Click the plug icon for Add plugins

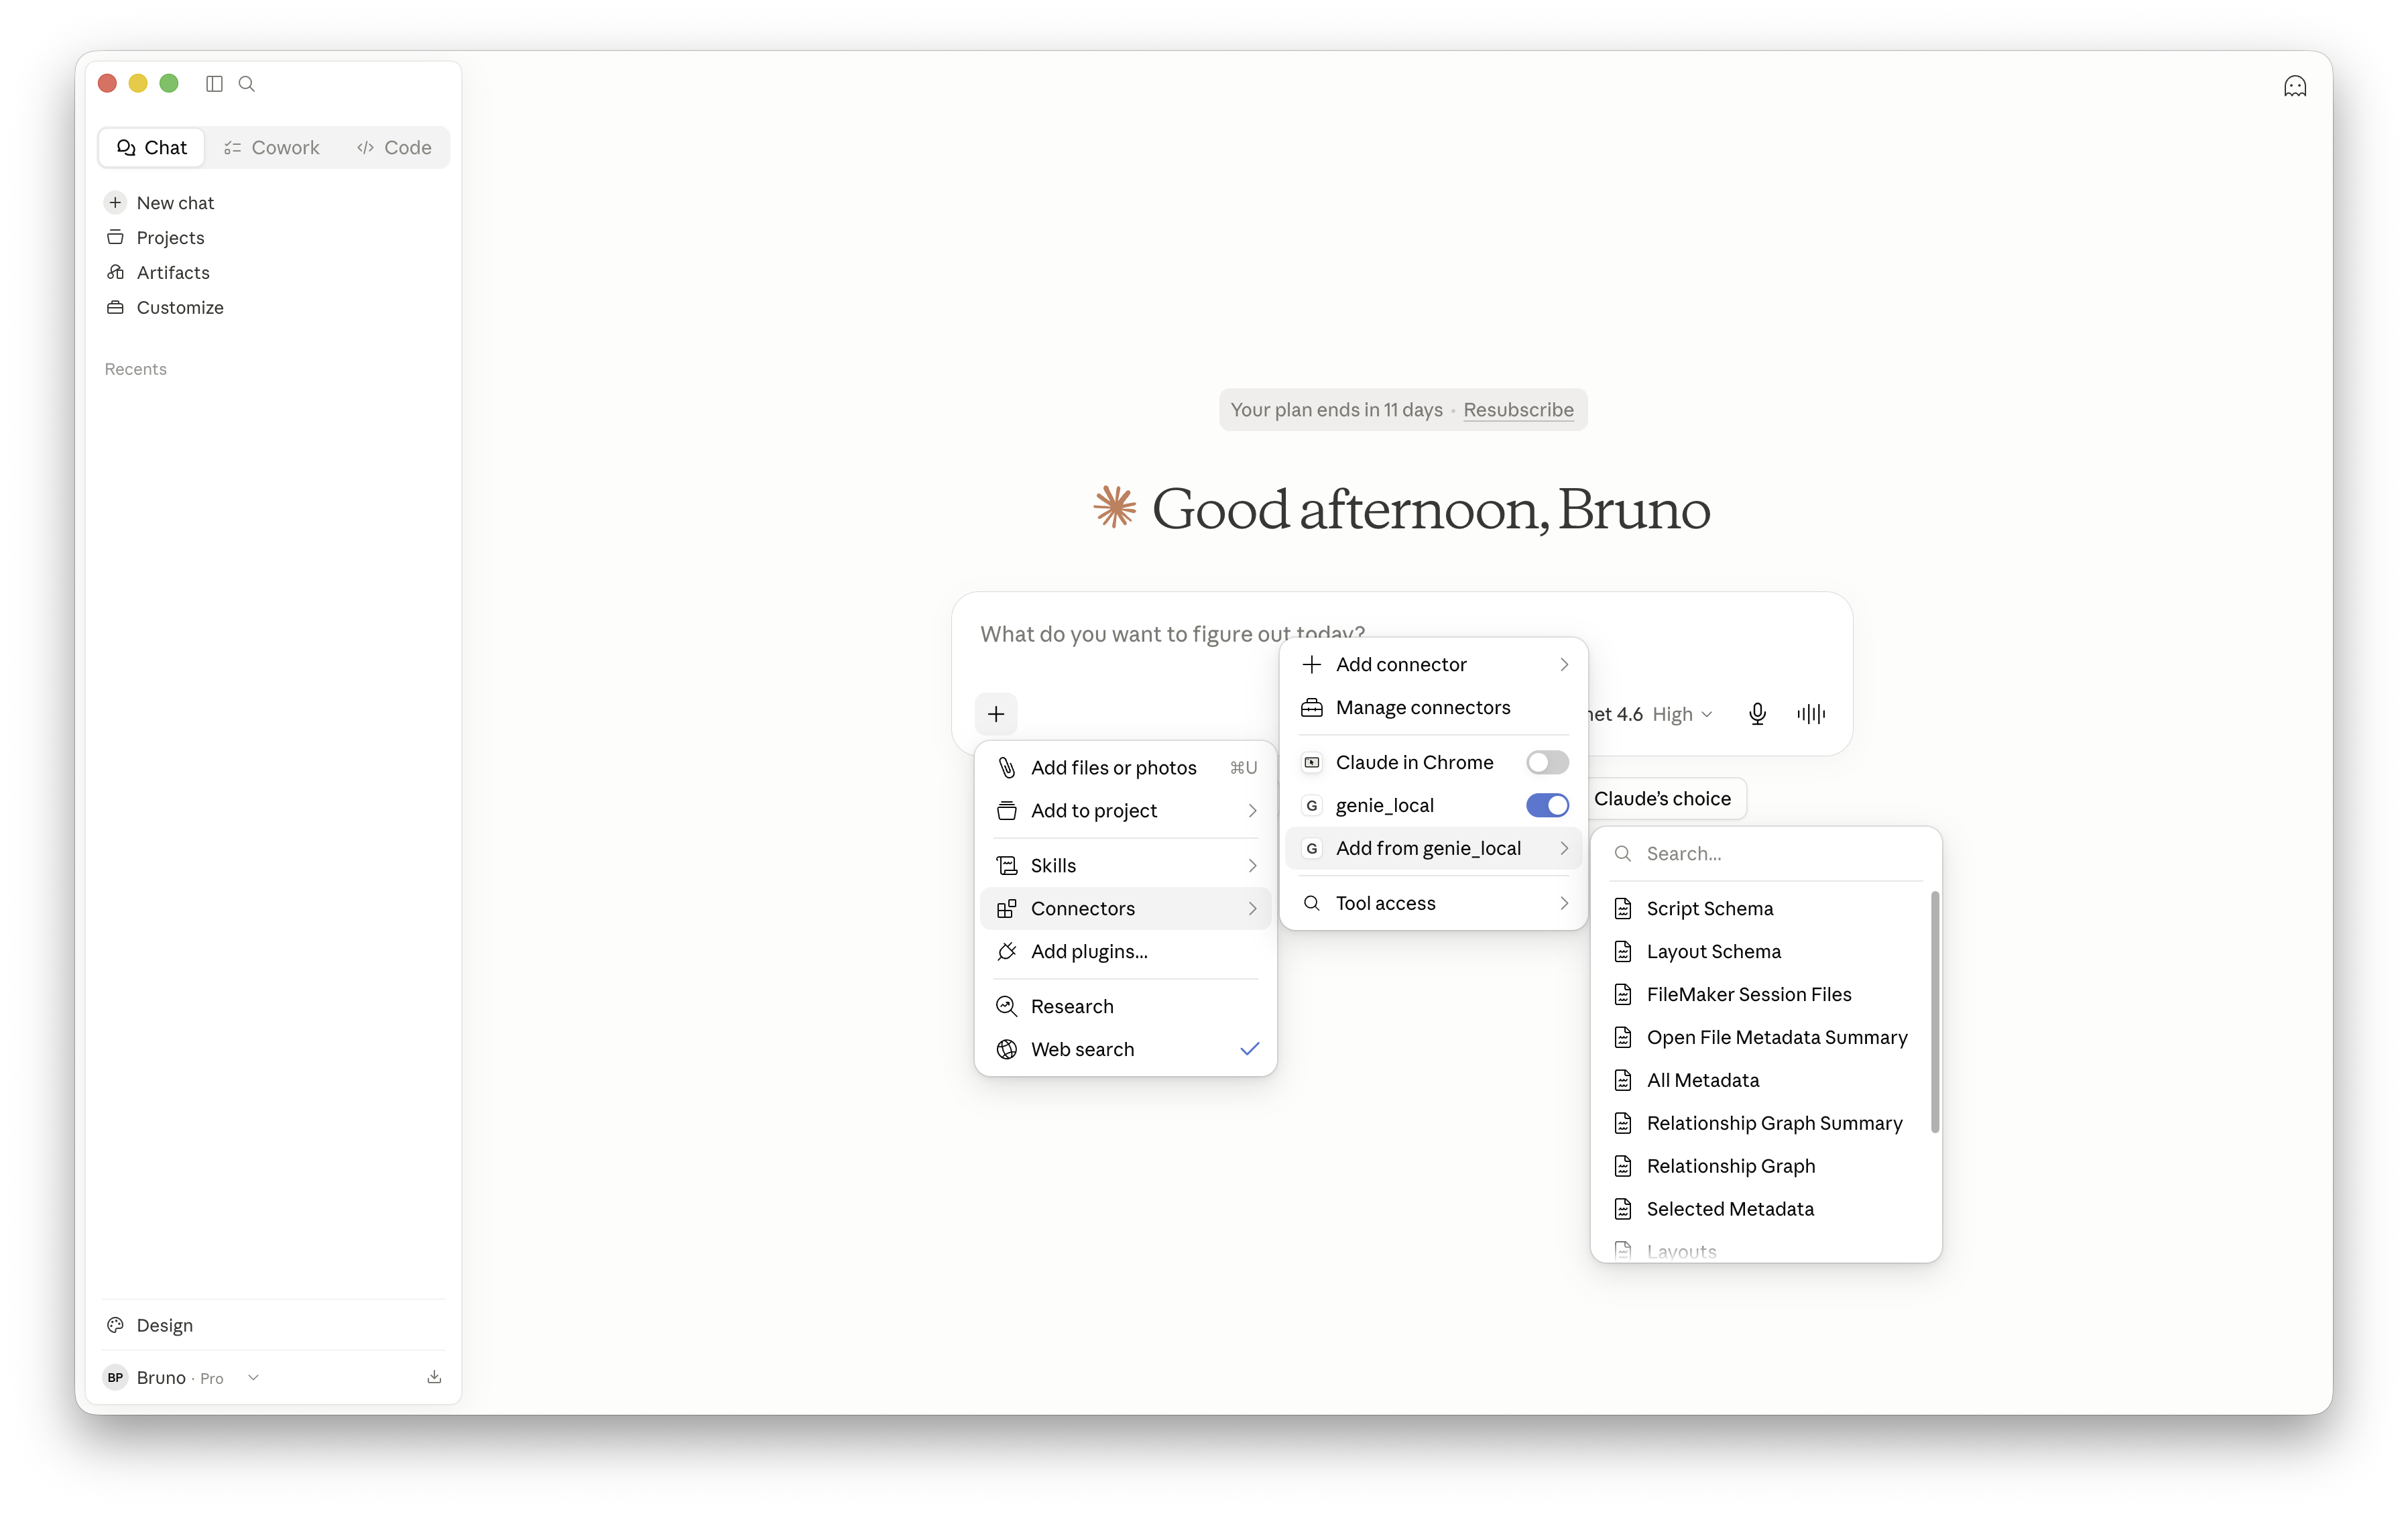1007,952
